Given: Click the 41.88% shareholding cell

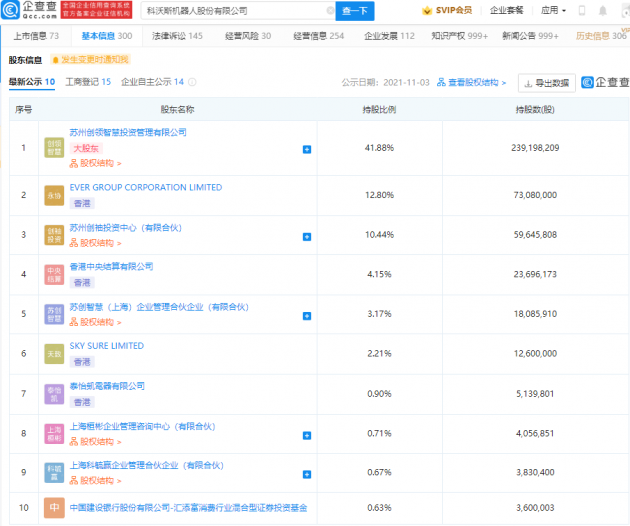Looking at the screenshot, I should (x=379, y=148).
